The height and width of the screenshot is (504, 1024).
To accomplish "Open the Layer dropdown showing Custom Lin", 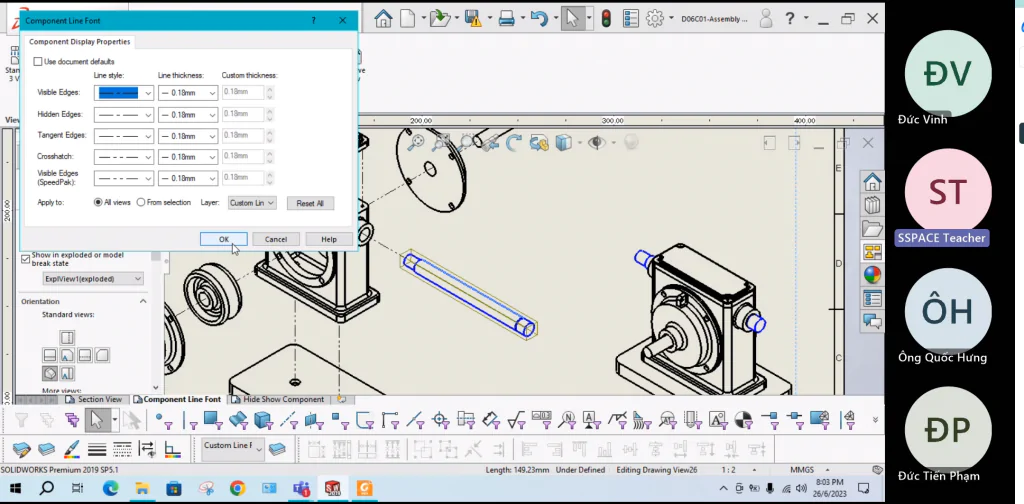I will click(252, 203).
